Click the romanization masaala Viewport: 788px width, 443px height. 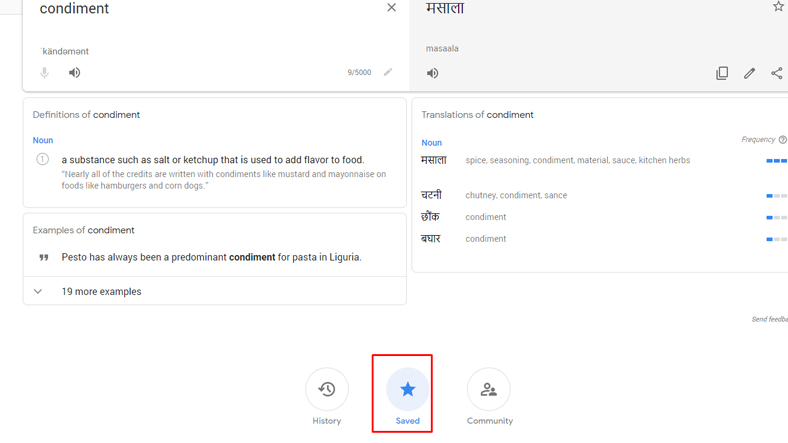pos(442,49)
